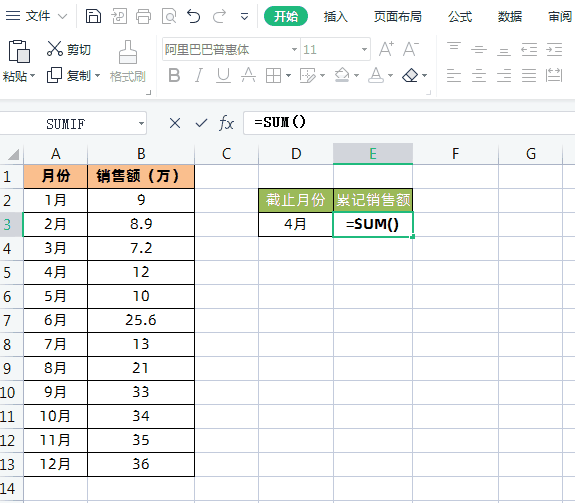Click the Paste clipboard icon
The image size is (575, 503).
tap(19, 51)
